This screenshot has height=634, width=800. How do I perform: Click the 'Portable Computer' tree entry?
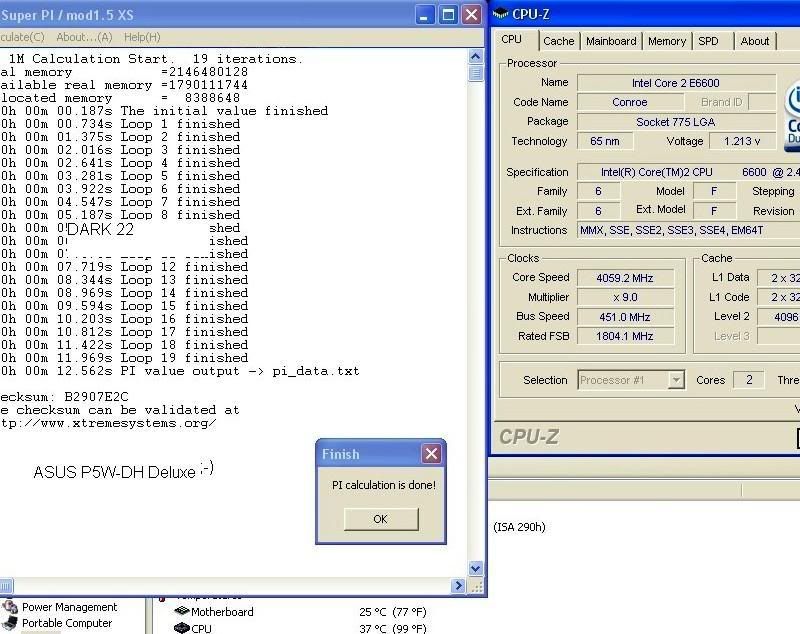pos(67,623)
